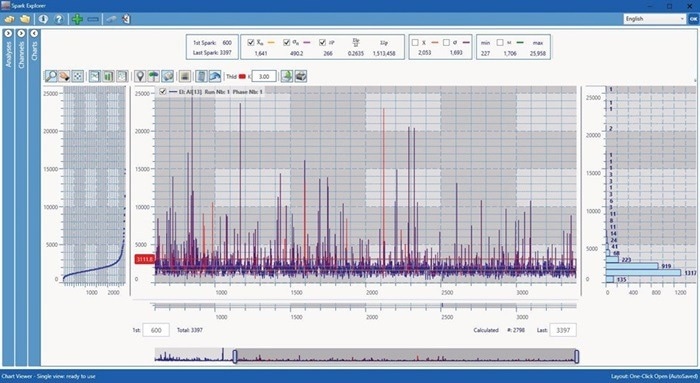Click the blue curved arrow icon
The height and width of the screenshot is (383, 700).
(x=215, y=76)
